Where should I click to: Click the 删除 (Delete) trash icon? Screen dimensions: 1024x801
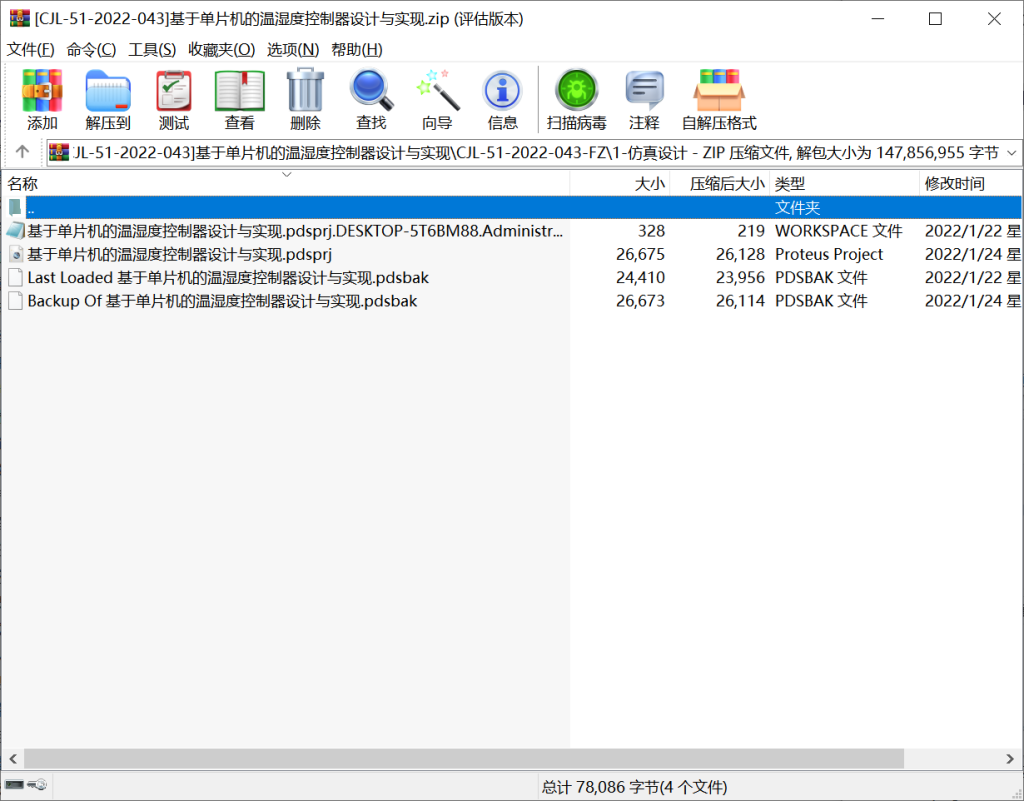pyautogui.click(x=304, y=97)
